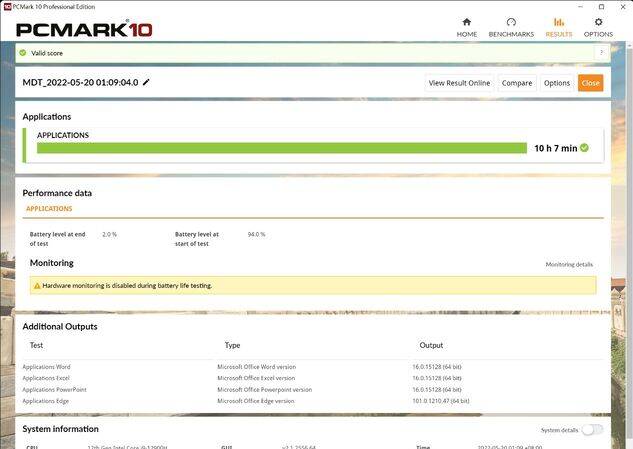Click the PCMark 10 title bar app icon
This screenshot has width=633, height=449.
(7, 6)
